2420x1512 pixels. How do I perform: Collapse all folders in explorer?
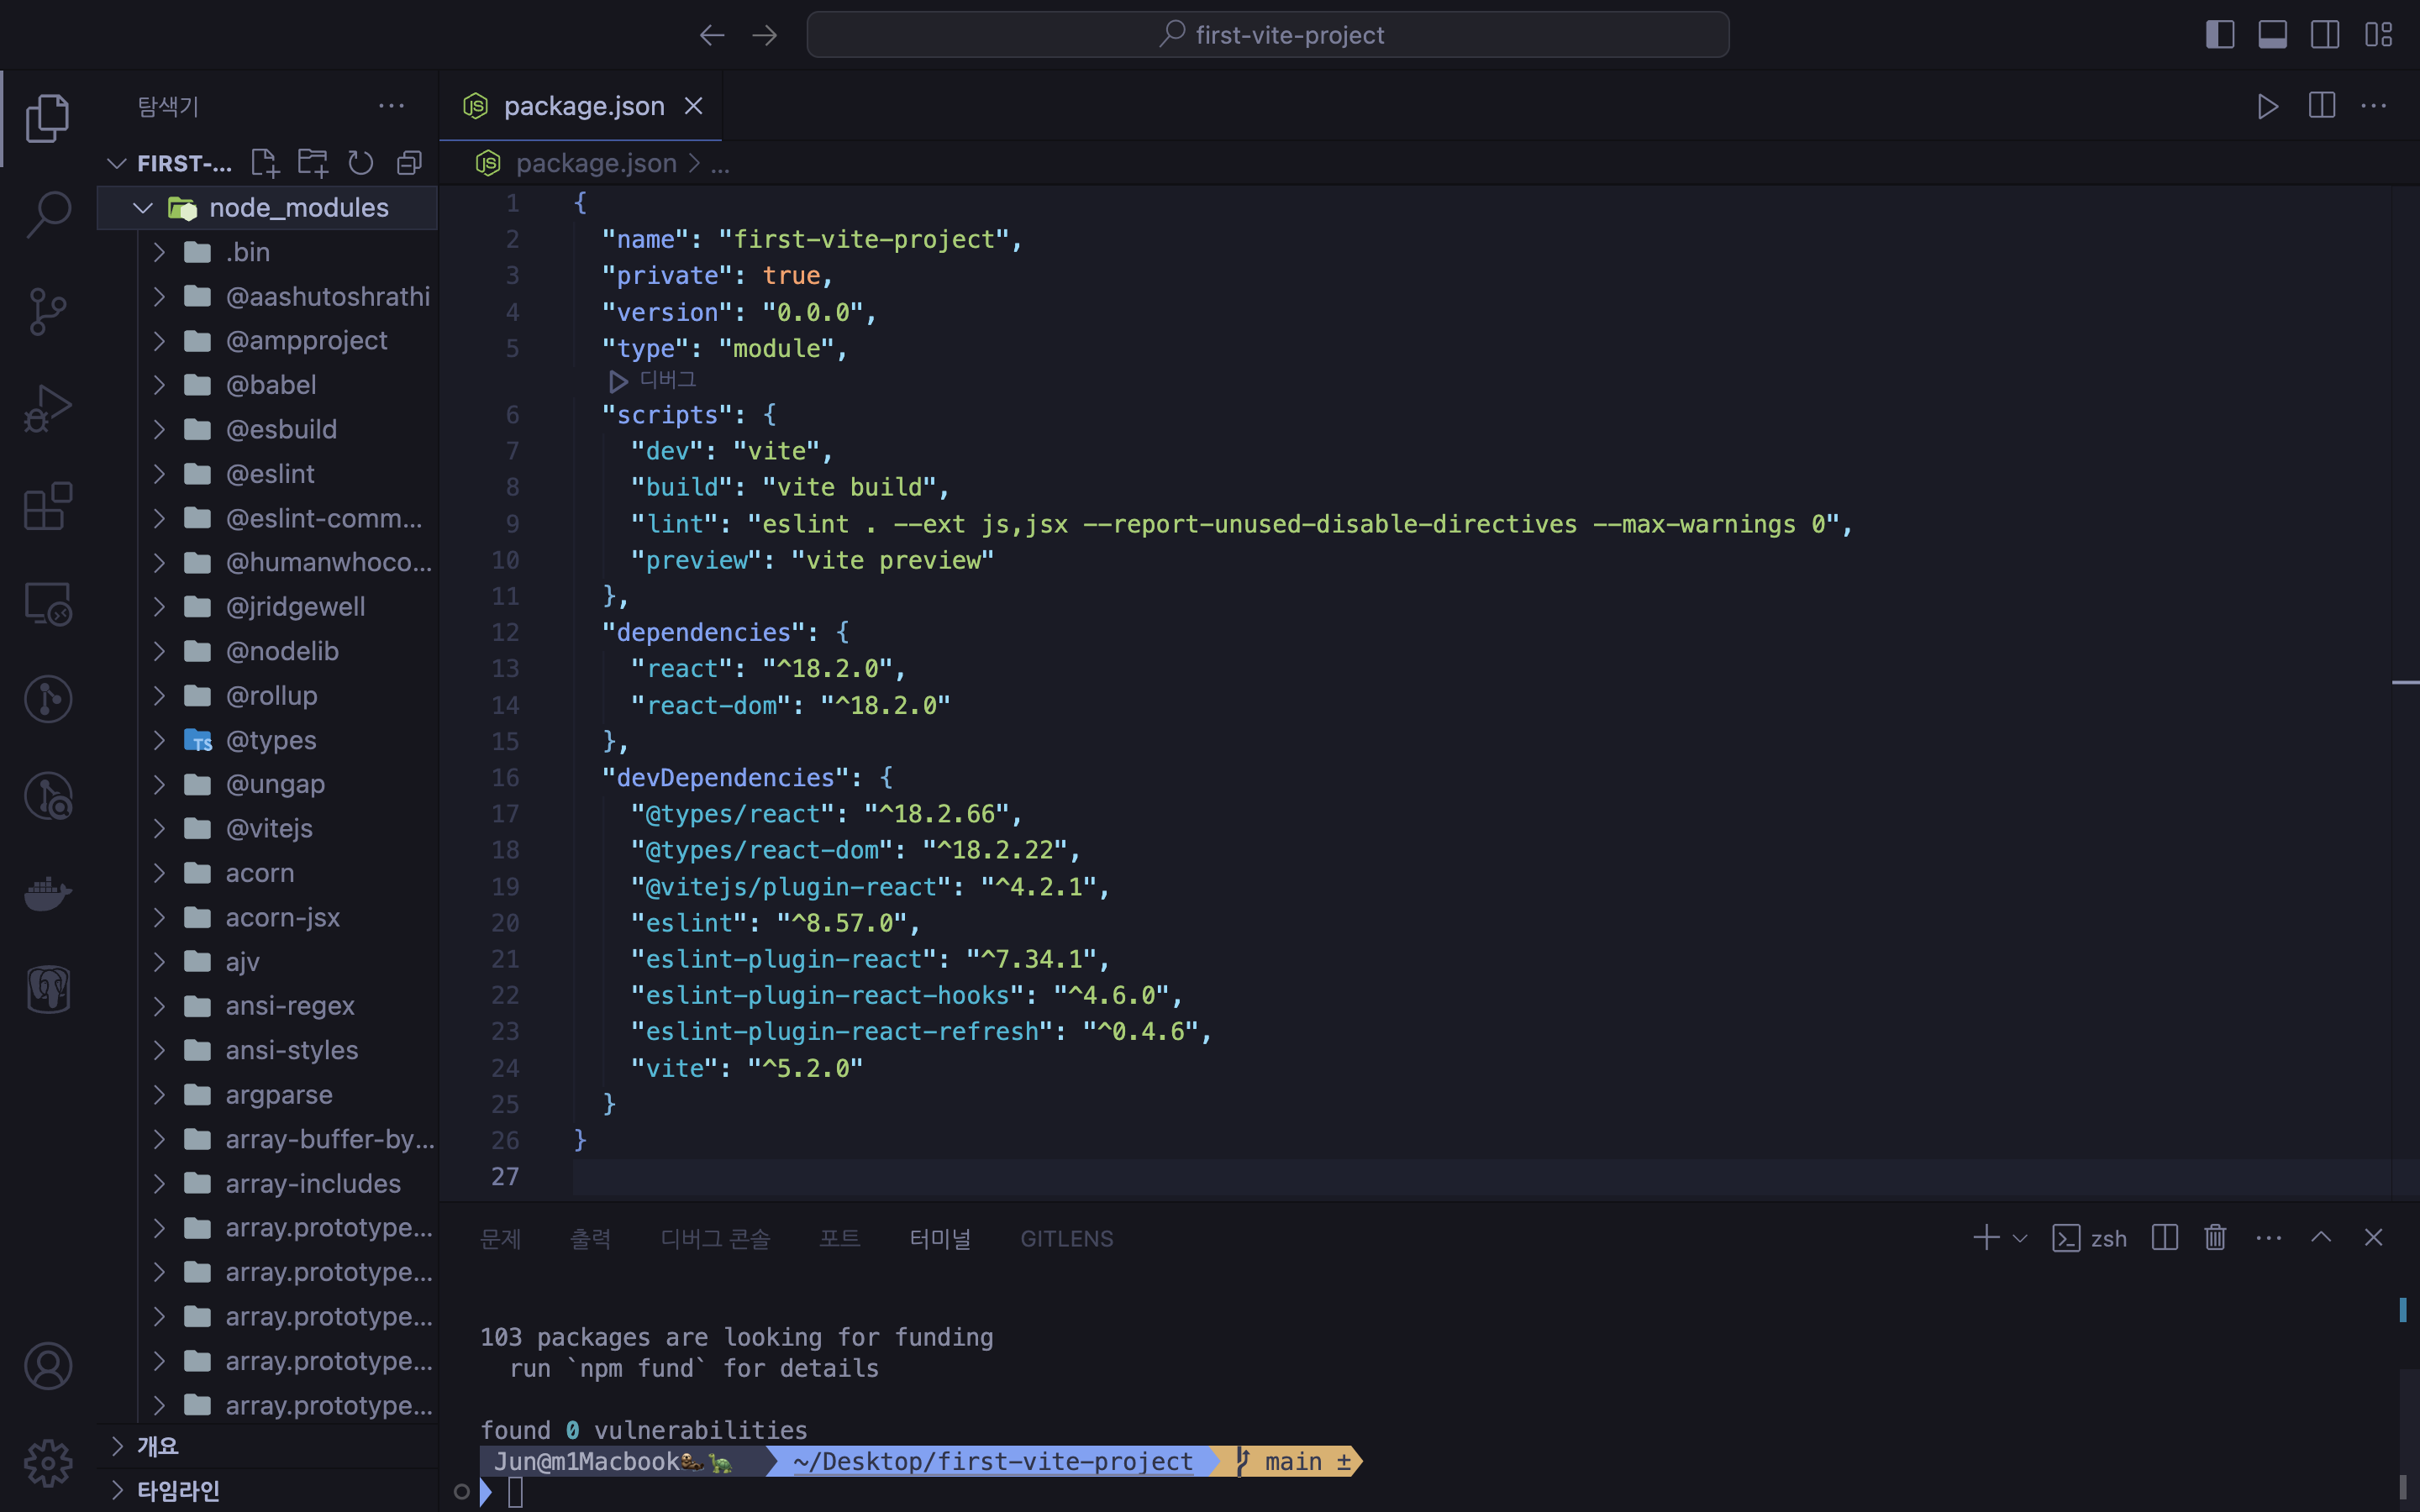click(409, 163)
